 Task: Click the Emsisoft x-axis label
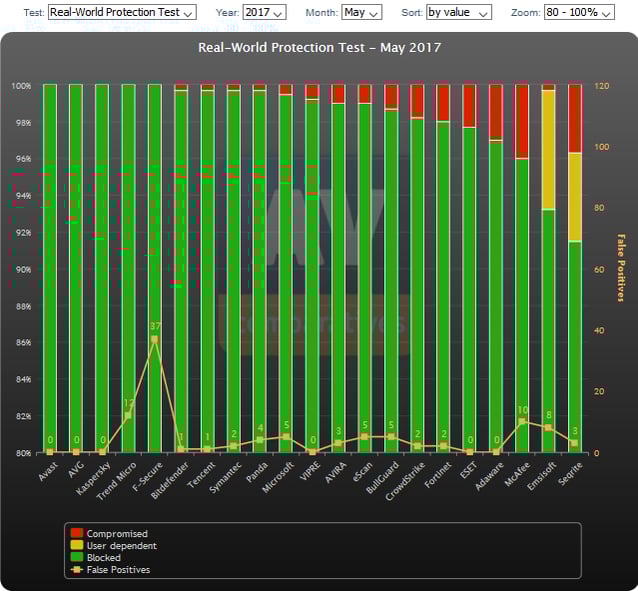pyautogui.click(x=542, y=476)
